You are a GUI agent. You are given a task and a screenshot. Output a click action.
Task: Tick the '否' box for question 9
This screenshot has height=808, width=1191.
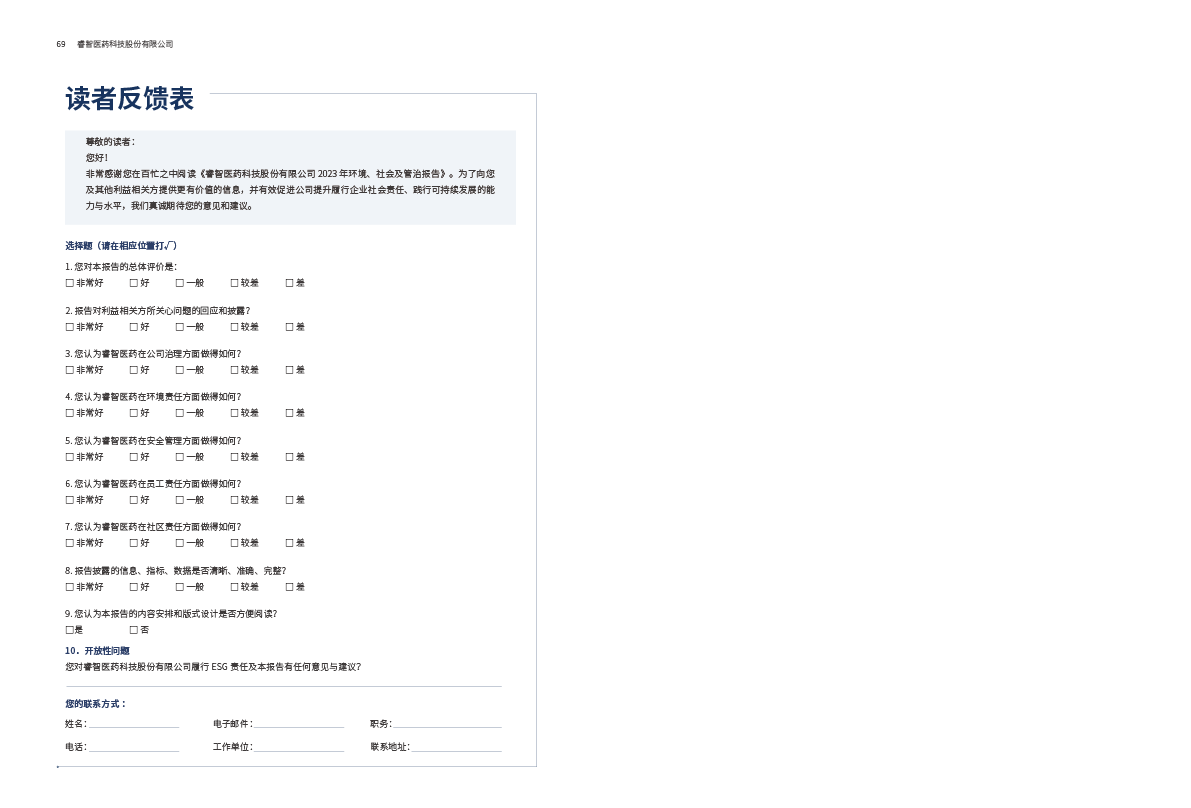pyautogui.click(x=133, y=630)
